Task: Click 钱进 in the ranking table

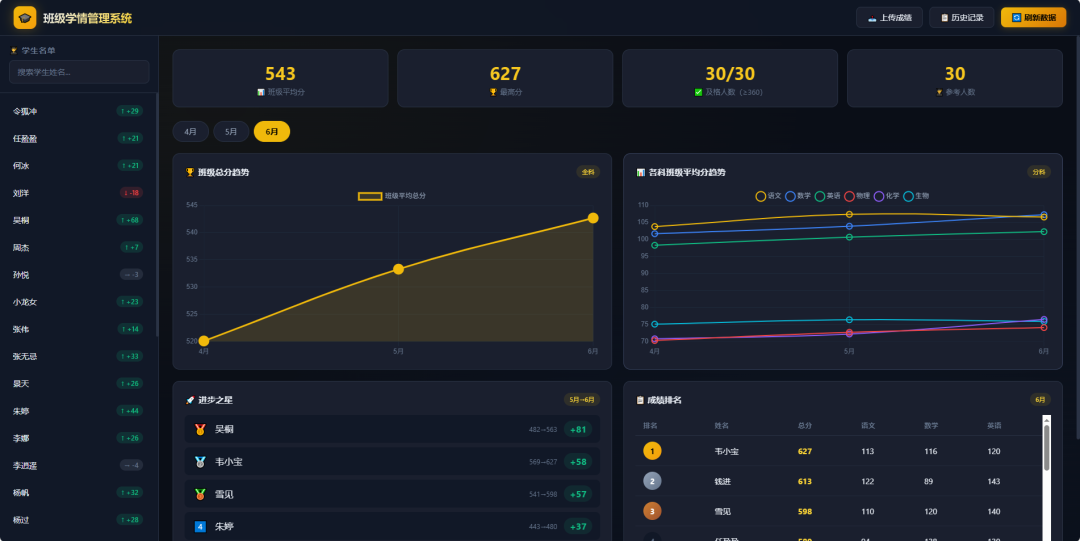Action: (x=723, y=482)
